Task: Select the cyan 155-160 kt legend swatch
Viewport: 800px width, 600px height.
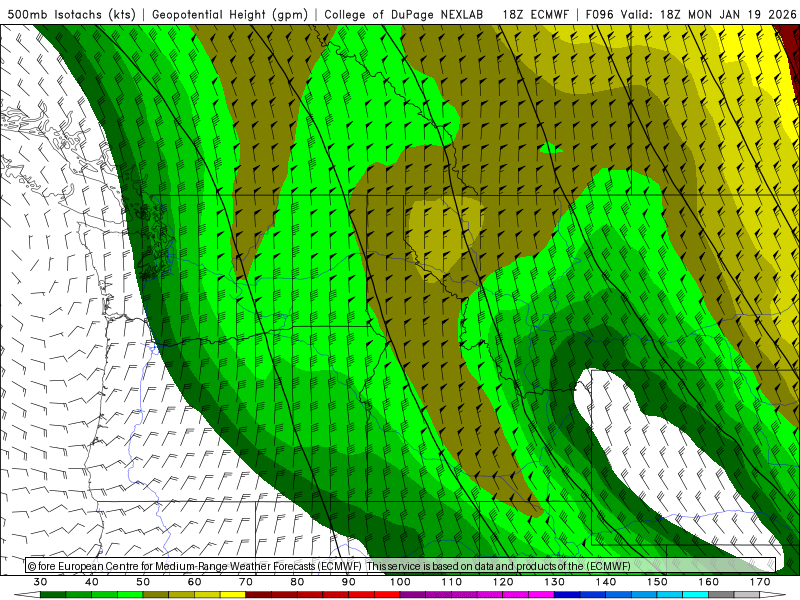Action: coord(695,595)
